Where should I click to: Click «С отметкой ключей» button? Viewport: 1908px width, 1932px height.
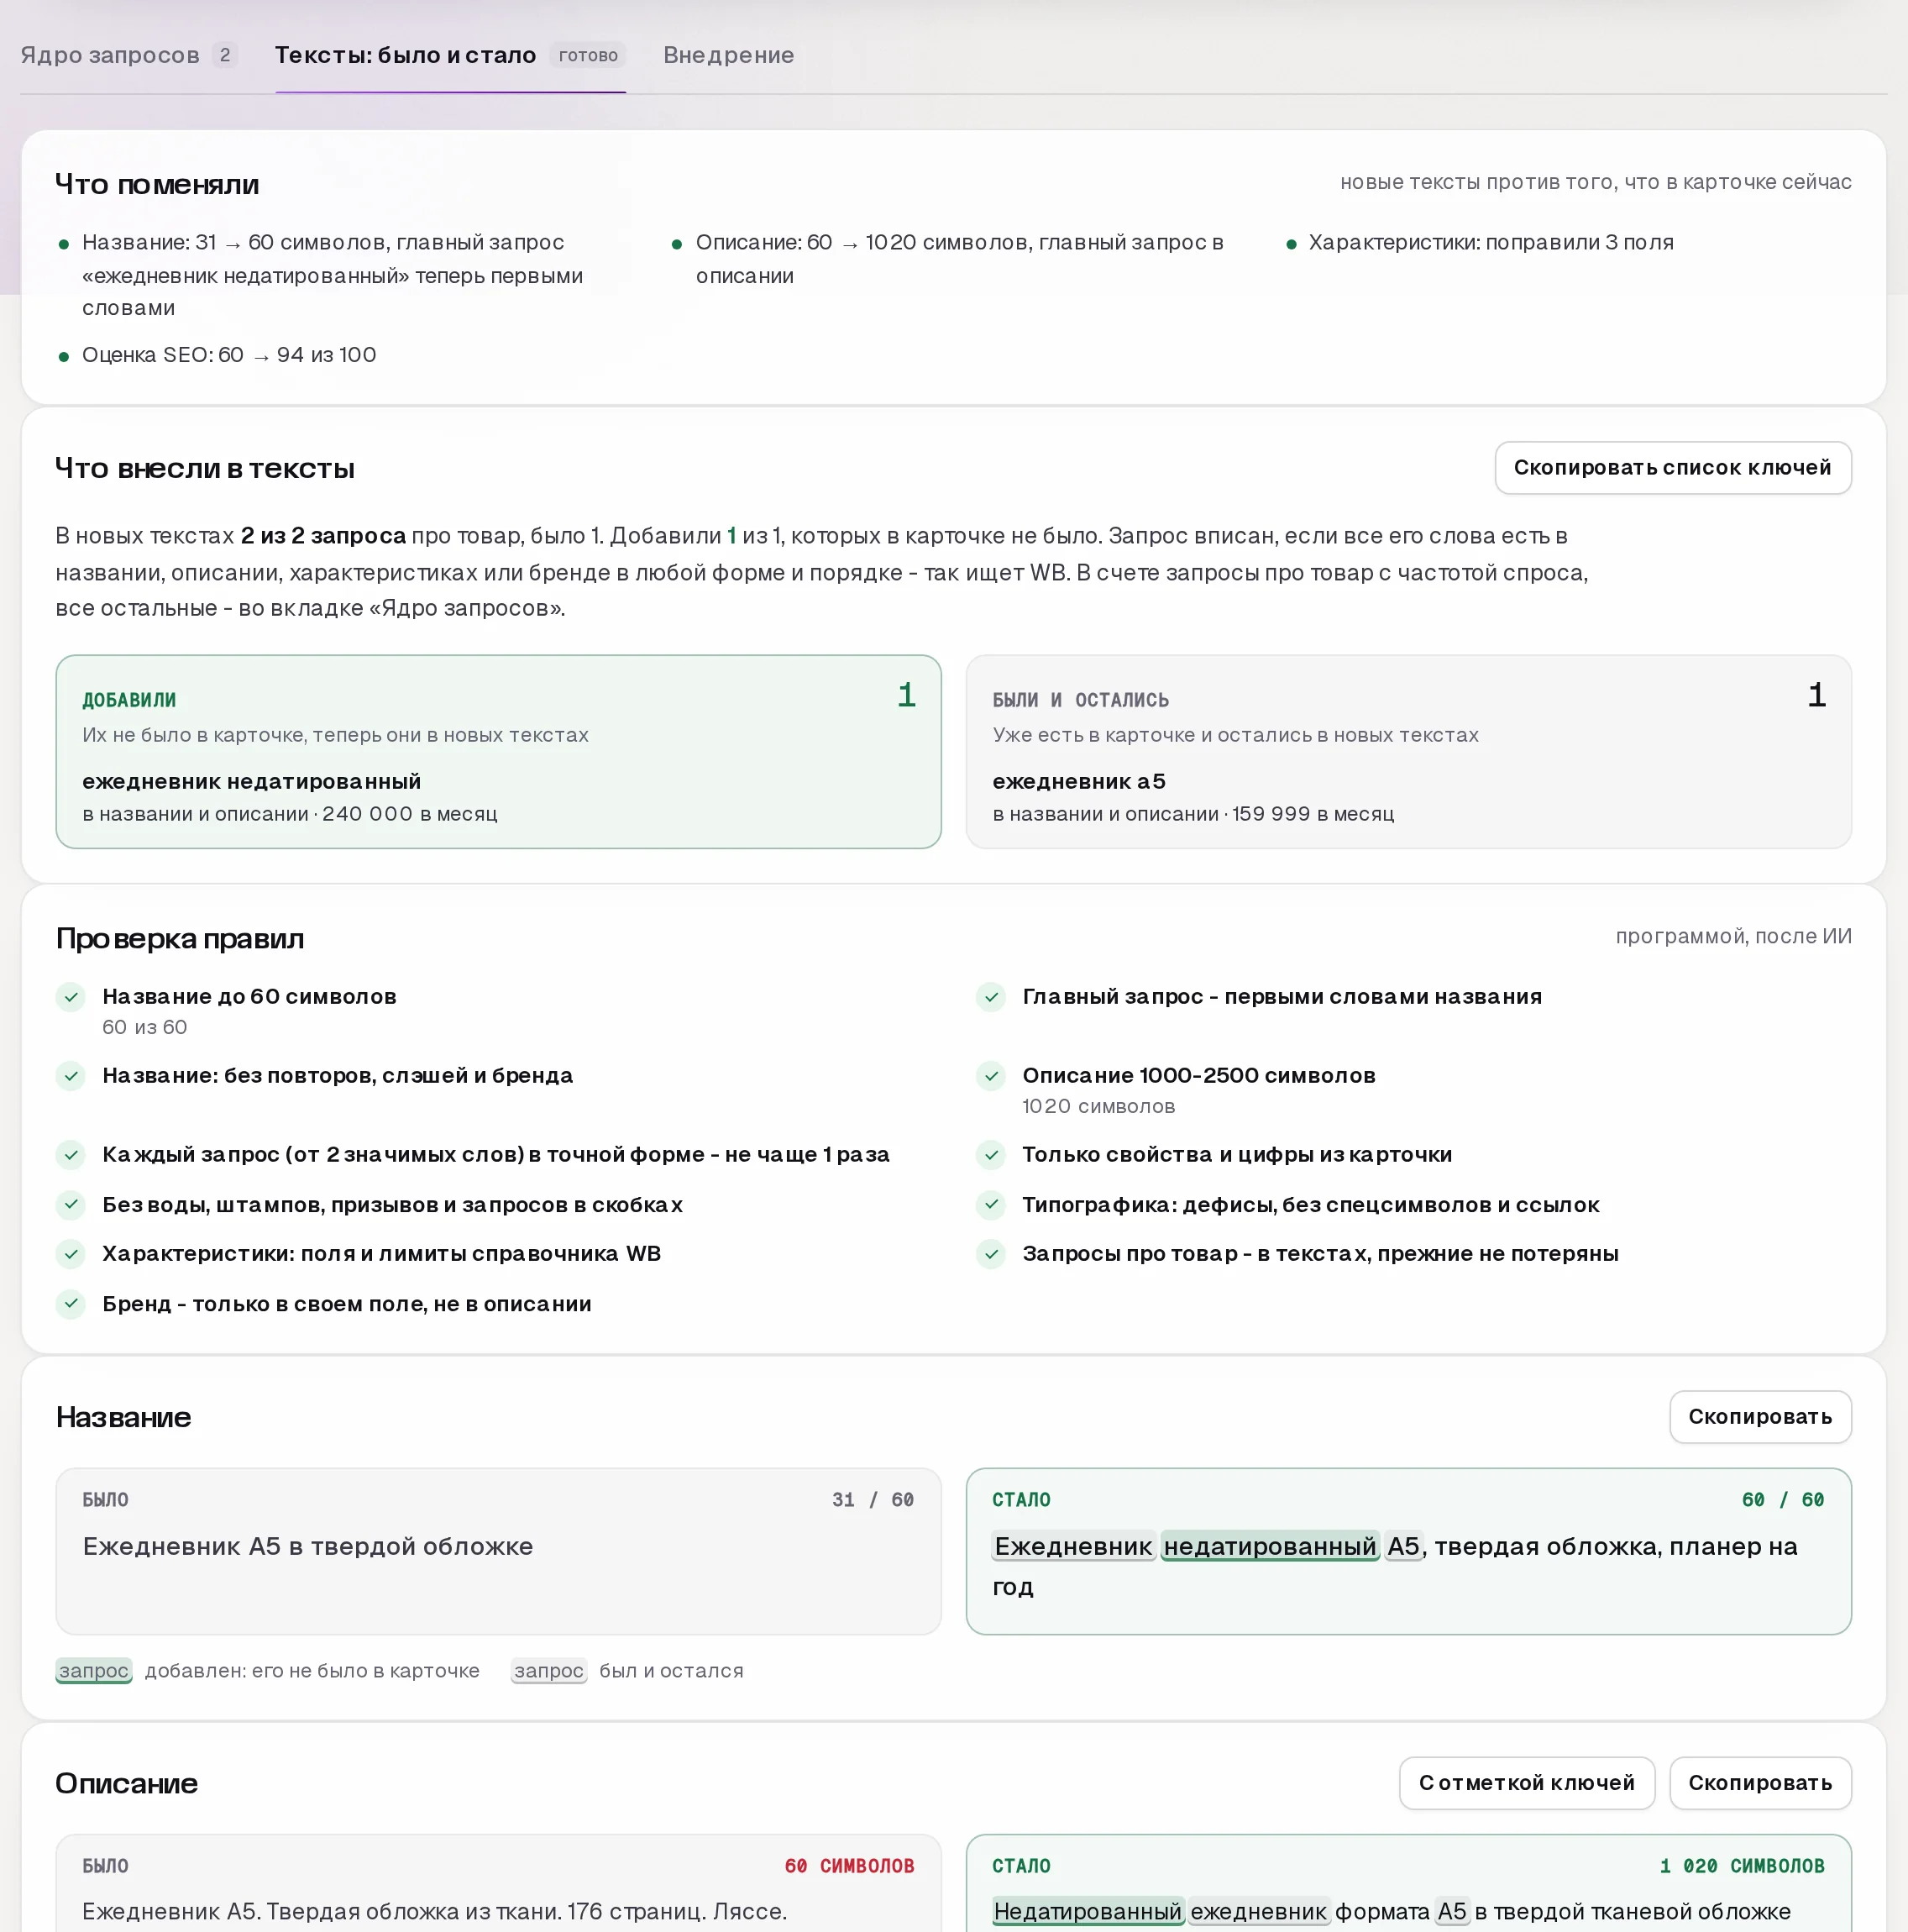[x=1526, y=1782]
